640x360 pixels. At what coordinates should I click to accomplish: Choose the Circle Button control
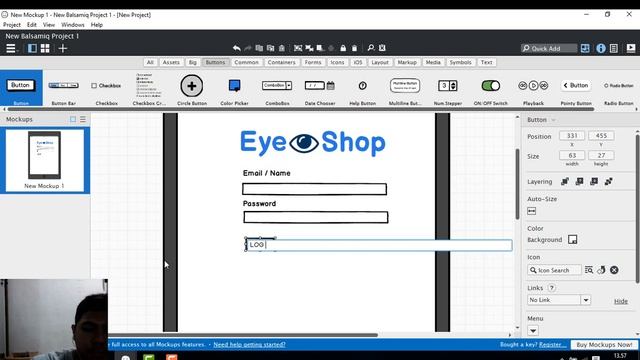(191, 90)
